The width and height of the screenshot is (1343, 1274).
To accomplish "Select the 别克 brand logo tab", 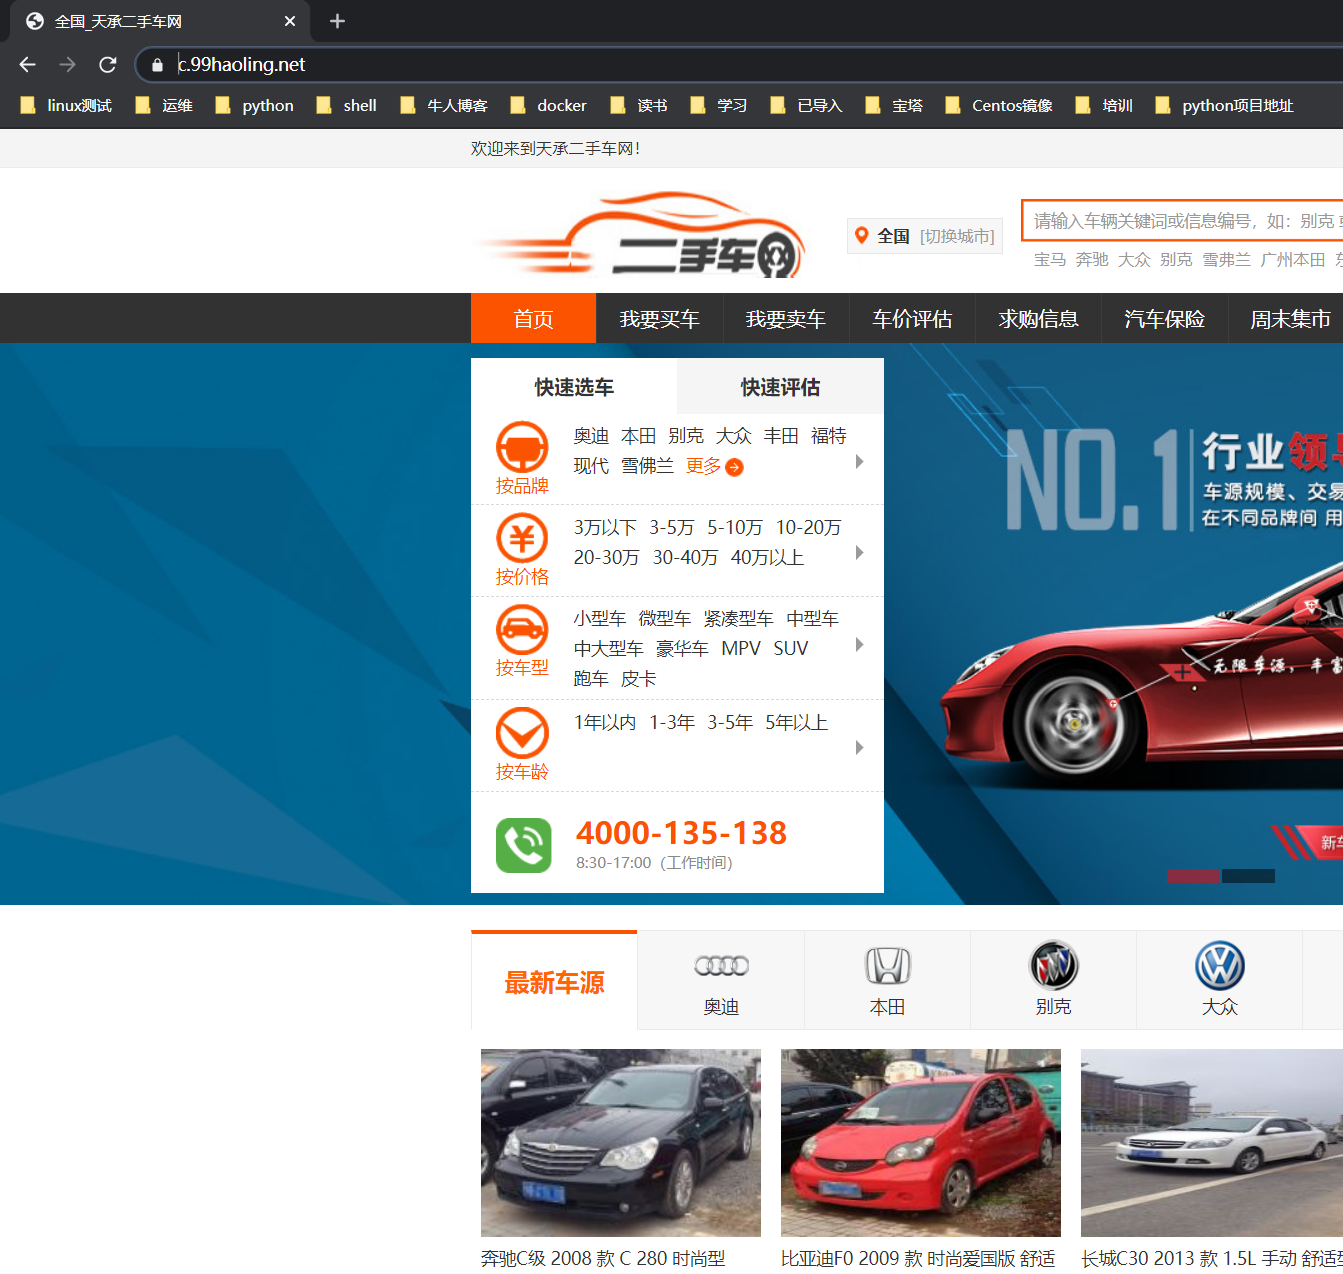I will [x=1053, y=981].
